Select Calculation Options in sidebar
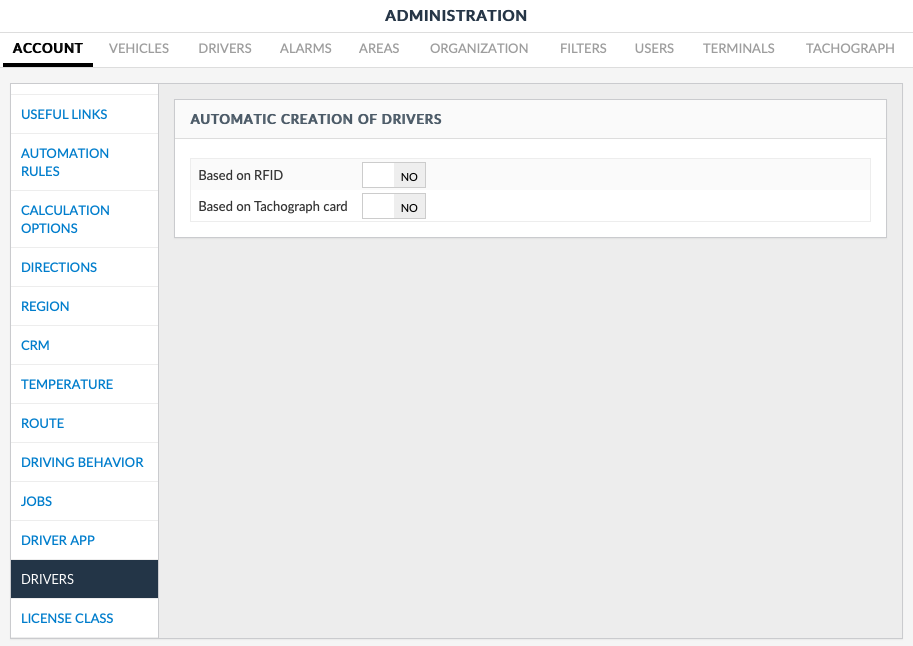 pyautogui.click(x=65, y=219)
